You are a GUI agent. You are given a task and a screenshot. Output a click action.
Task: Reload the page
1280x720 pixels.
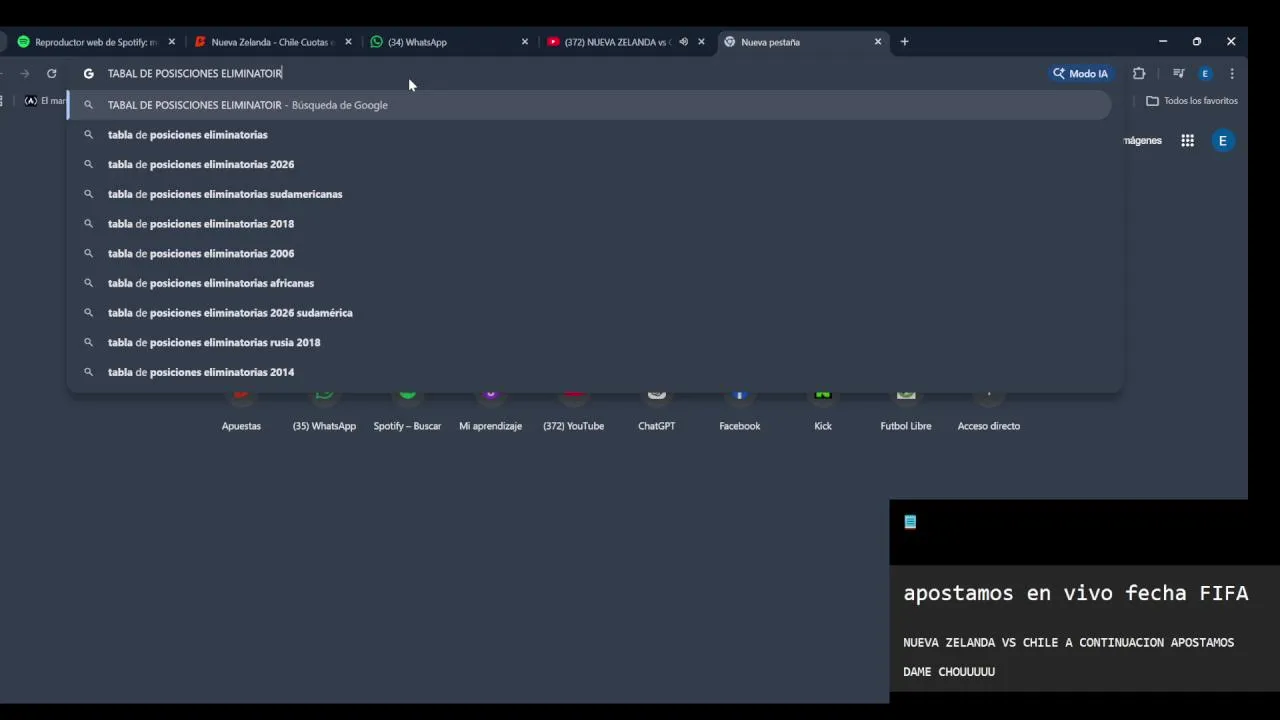click(x=52, y=73)
